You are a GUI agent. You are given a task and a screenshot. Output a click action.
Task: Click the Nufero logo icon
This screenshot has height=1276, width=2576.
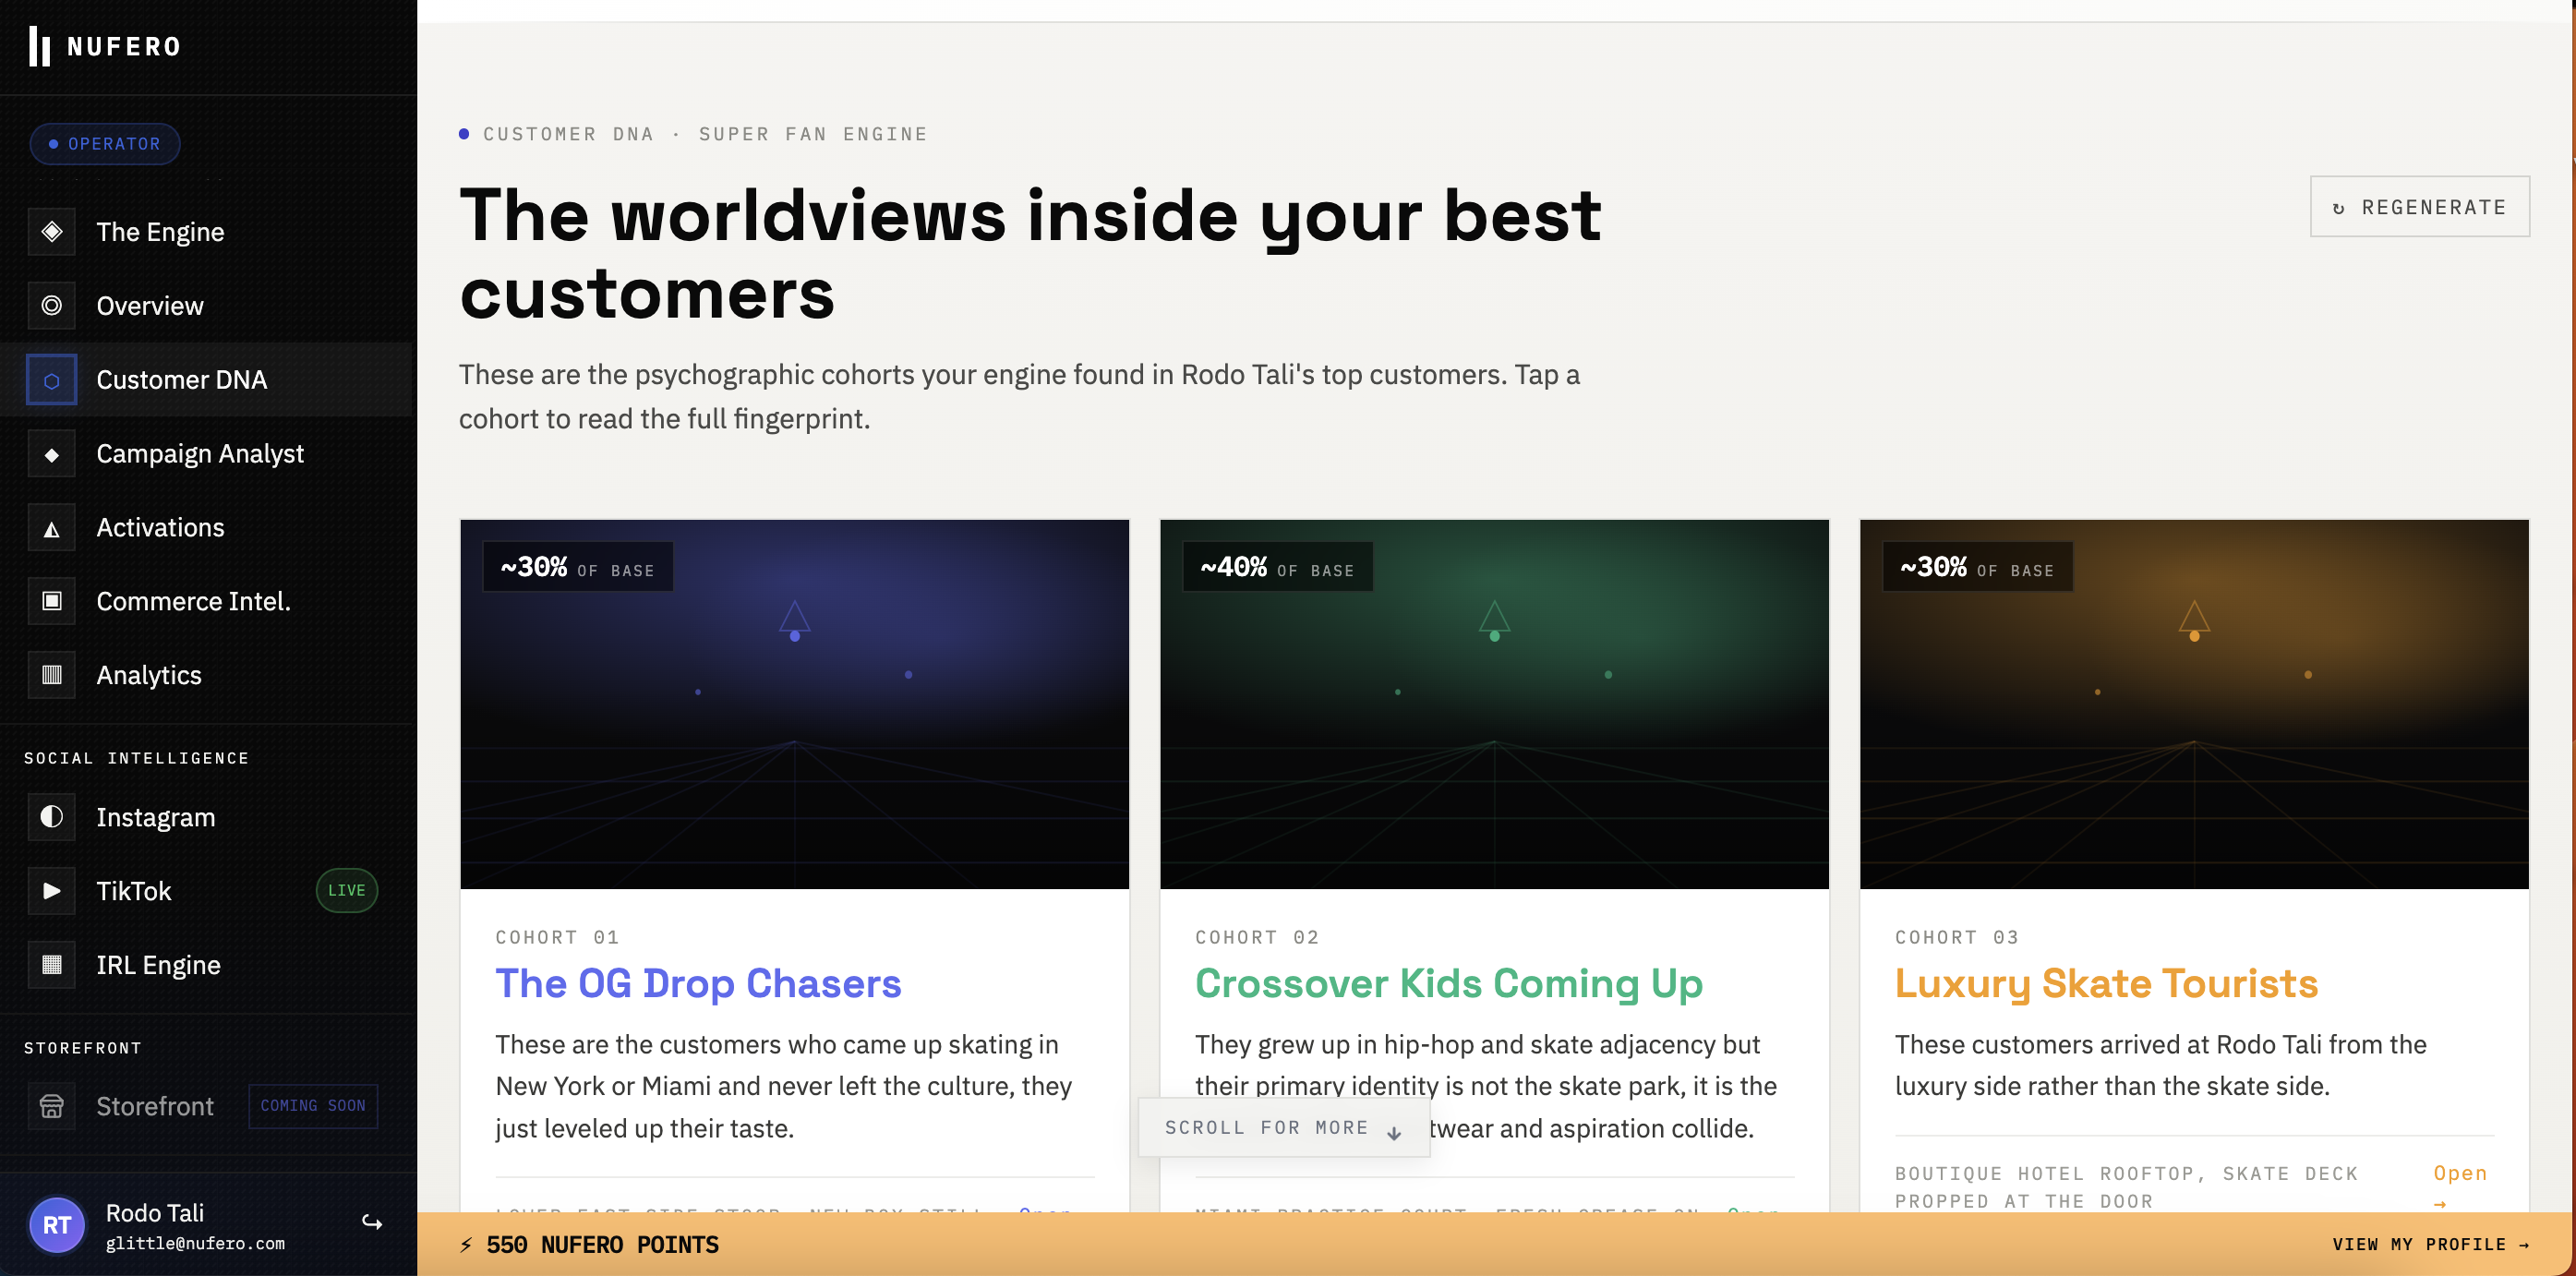(40, 46)
